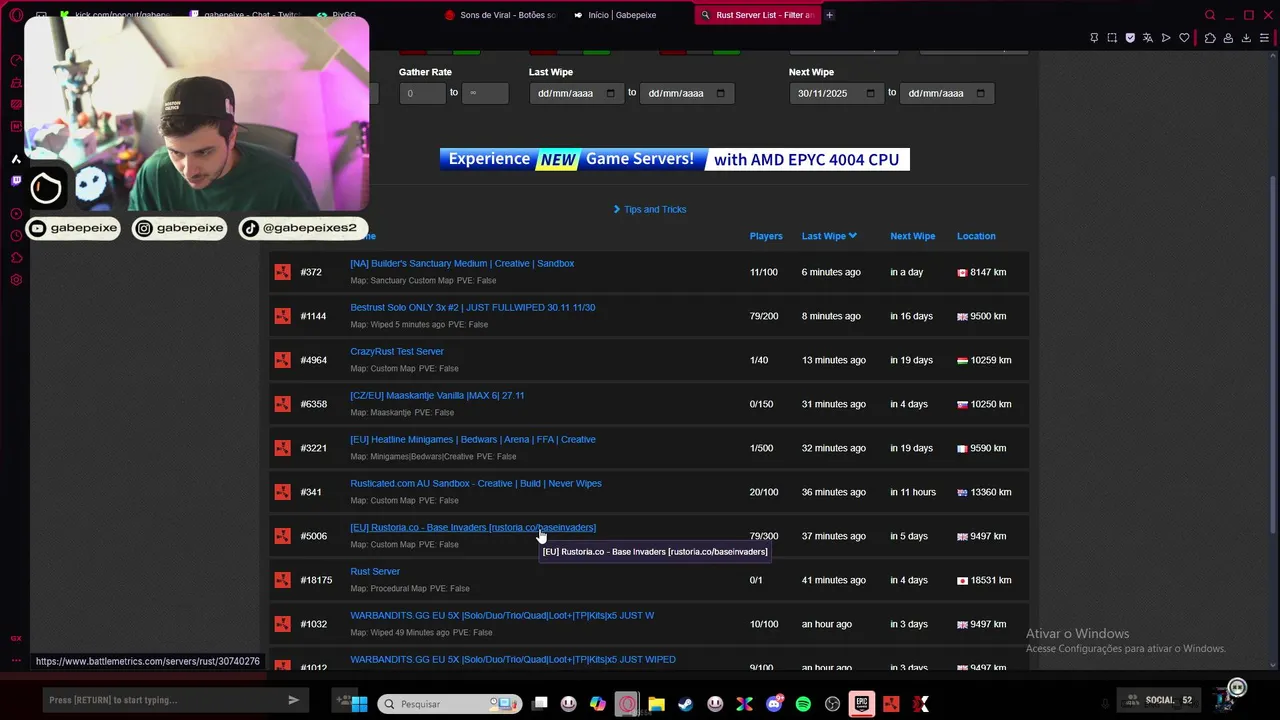
Task: Switch to the Sons de Viral tab
Action: point(500,15)
